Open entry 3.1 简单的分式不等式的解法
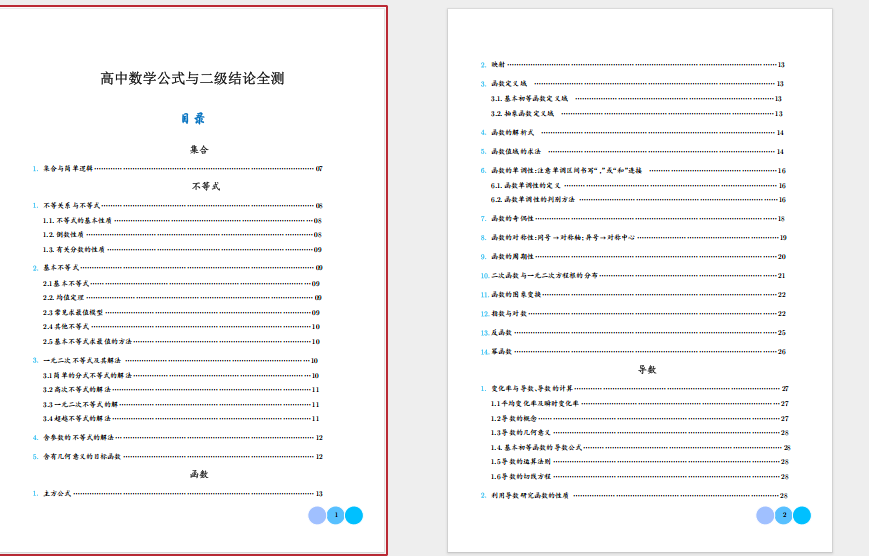This screenshot has height=556, width=869. [181, 375]
